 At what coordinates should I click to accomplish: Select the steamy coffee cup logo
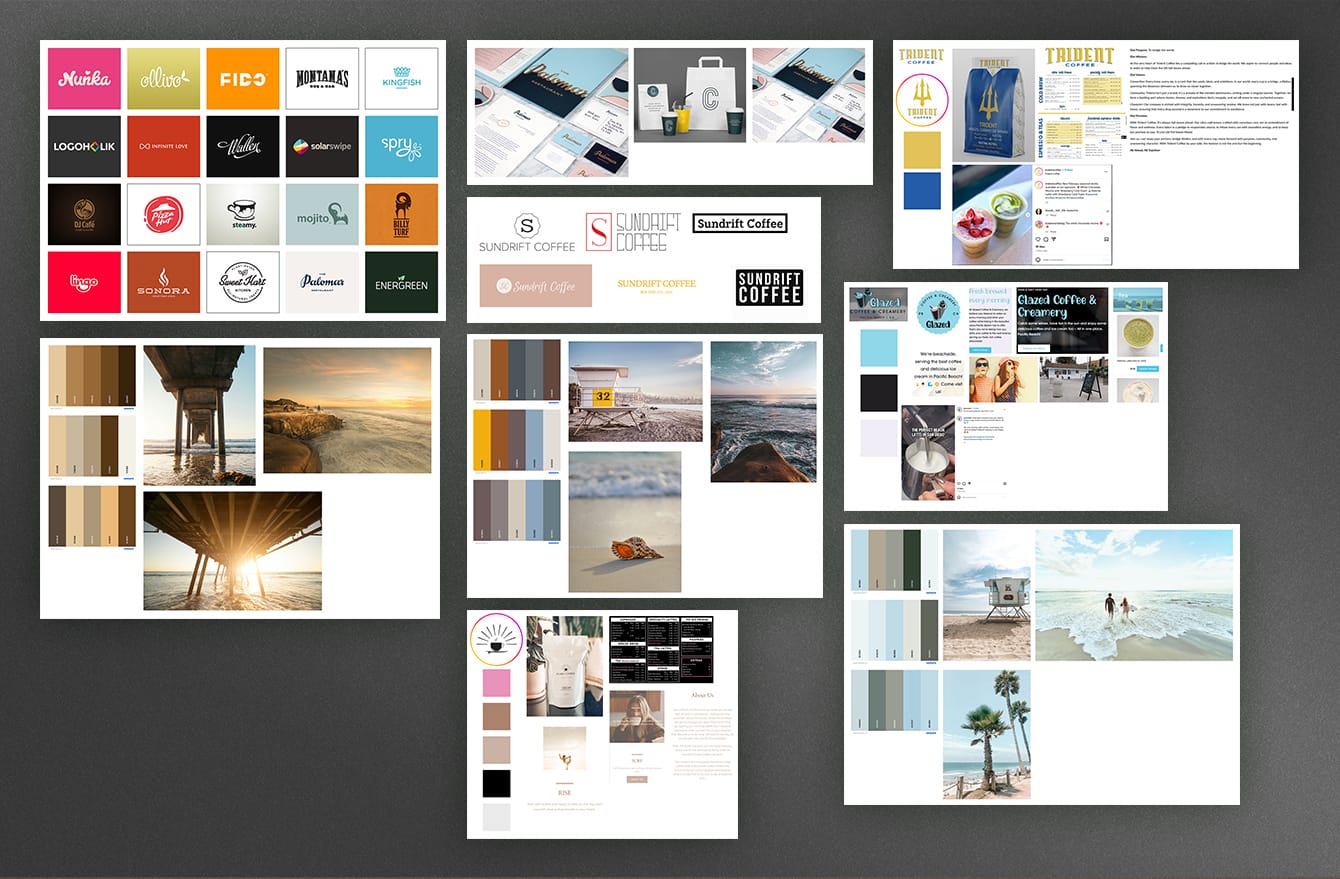[243, 214]
